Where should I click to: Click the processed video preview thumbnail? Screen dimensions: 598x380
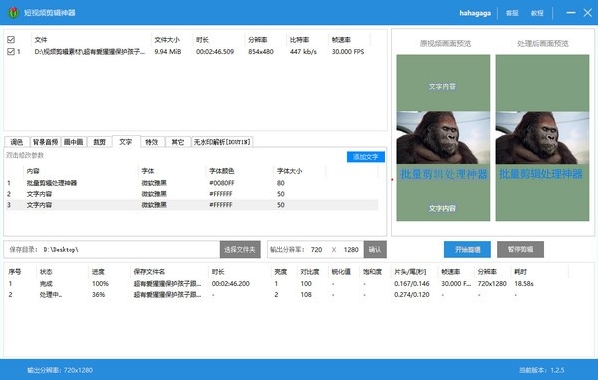[x=542, y=138]
